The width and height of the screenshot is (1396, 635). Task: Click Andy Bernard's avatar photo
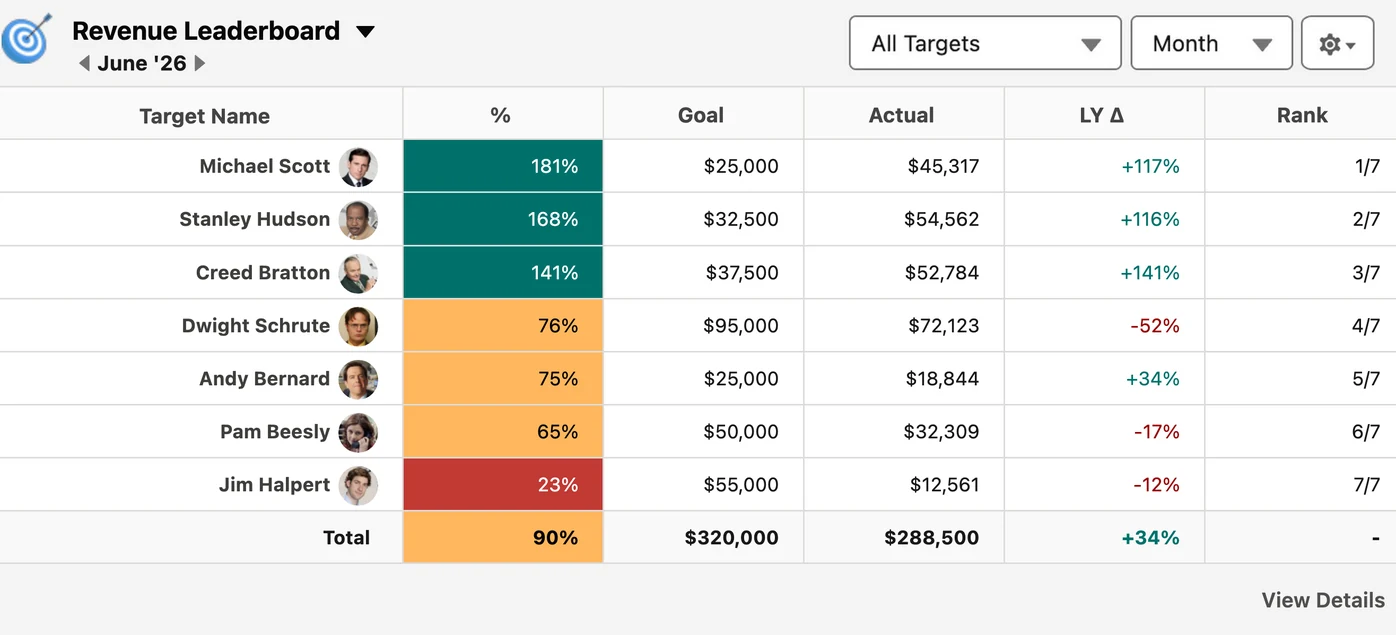tap(358, 379)
